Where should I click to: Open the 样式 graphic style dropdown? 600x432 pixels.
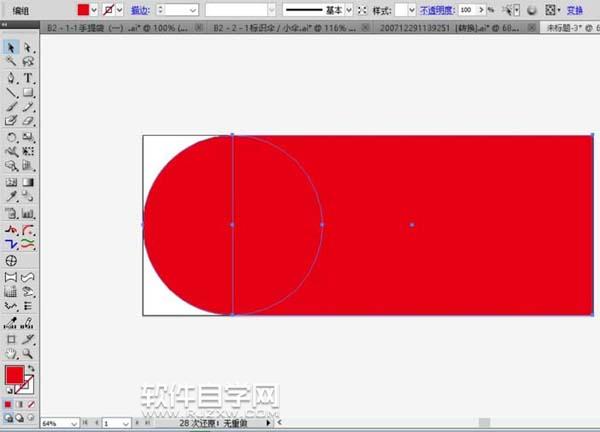pos(411,9)
